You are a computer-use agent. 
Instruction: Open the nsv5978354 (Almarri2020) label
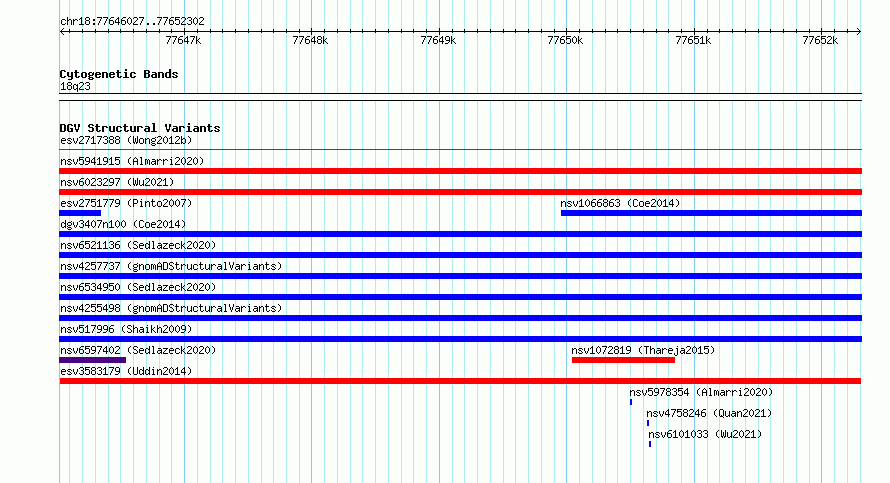[701, 392]
